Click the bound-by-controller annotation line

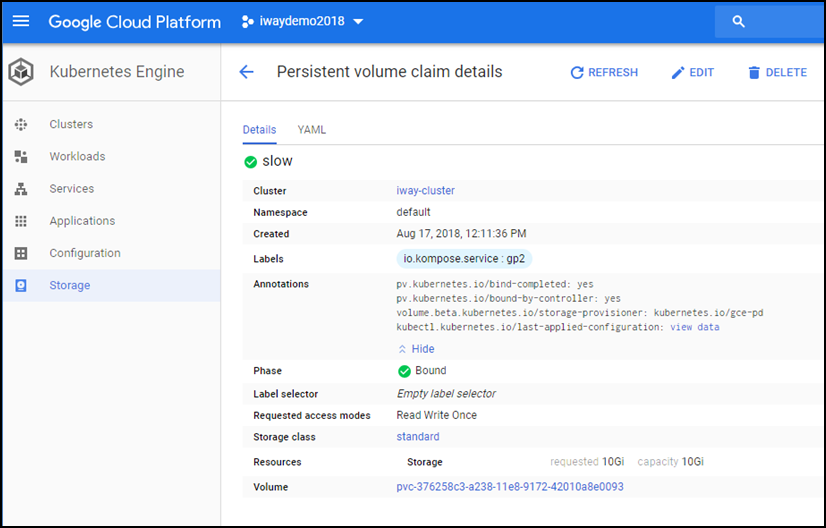(x=508, y=299)
